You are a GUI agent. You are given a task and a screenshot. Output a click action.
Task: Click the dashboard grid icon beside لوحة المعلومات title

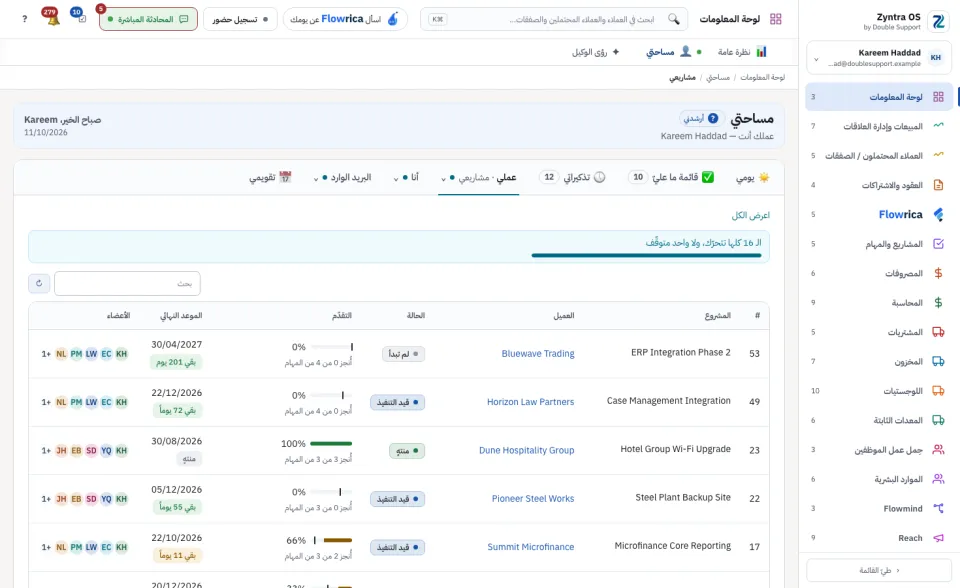point(776,19)
